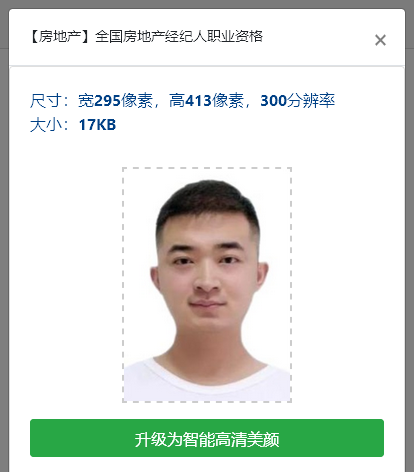Click the 宽295像素 width text
This screenshot has height=472, width=414.
point(115,100)
